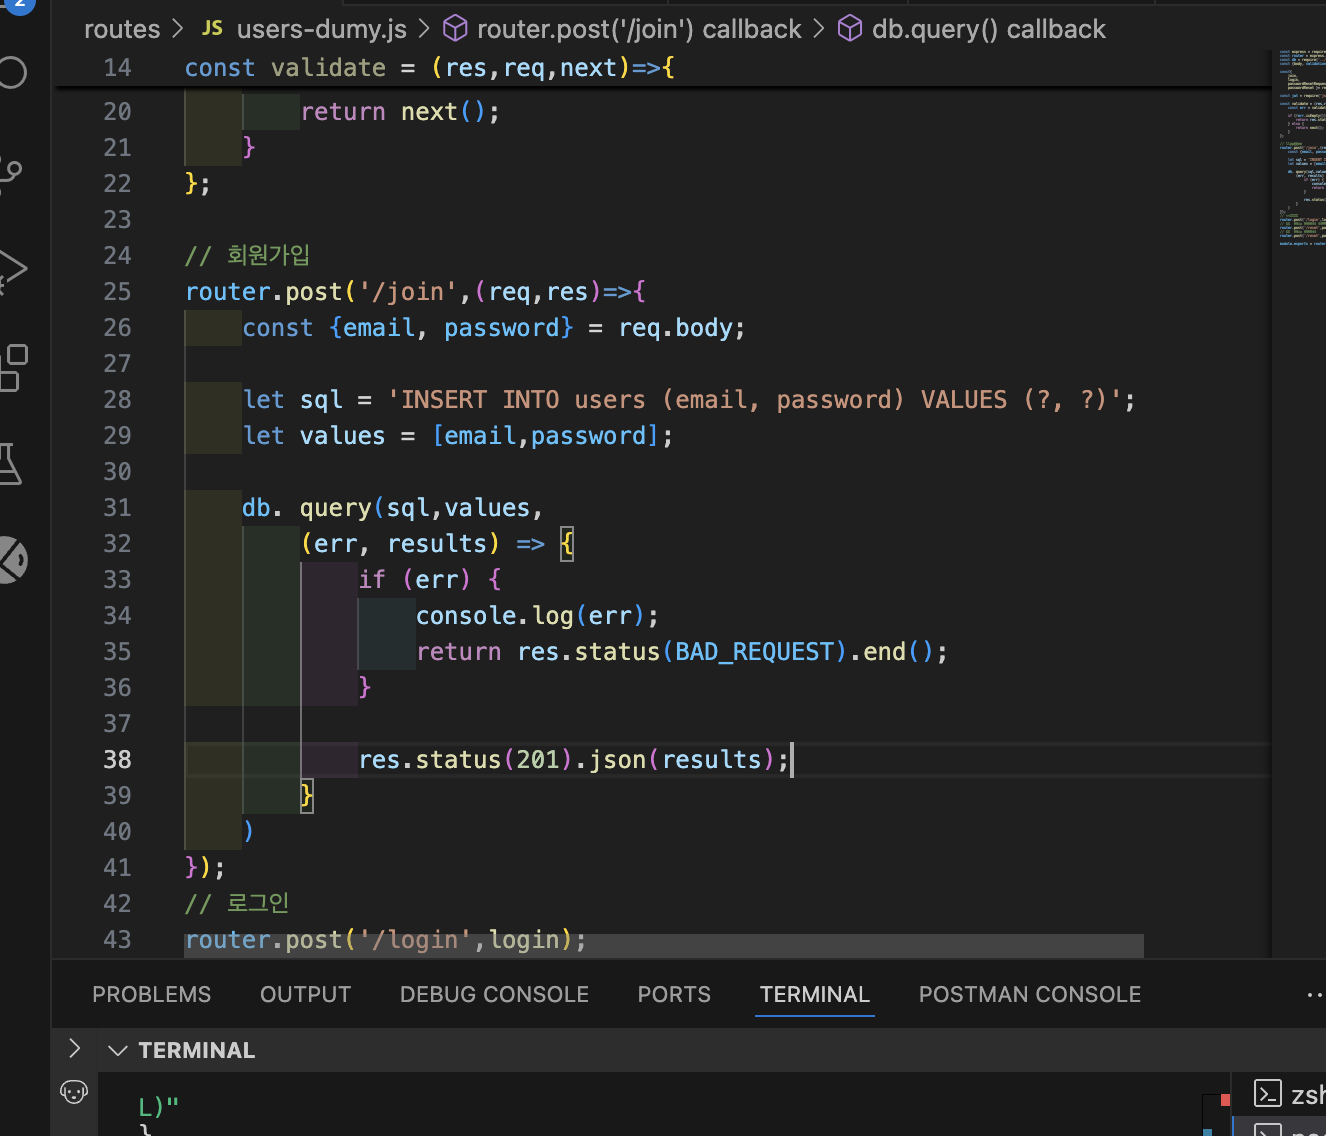This screenshot has height=1136, width=1326.
Task: Open the Postman extension view
Action: 12,560
